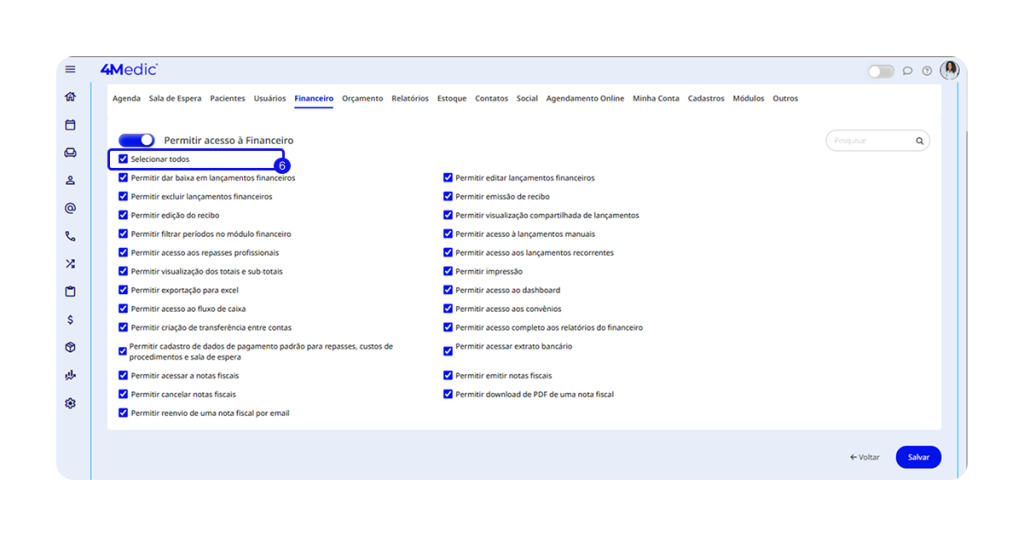
Task: Disable the 'Permitir acesso à Financeiro' switch
Action: pyautogui.click(x=137, y=141)
